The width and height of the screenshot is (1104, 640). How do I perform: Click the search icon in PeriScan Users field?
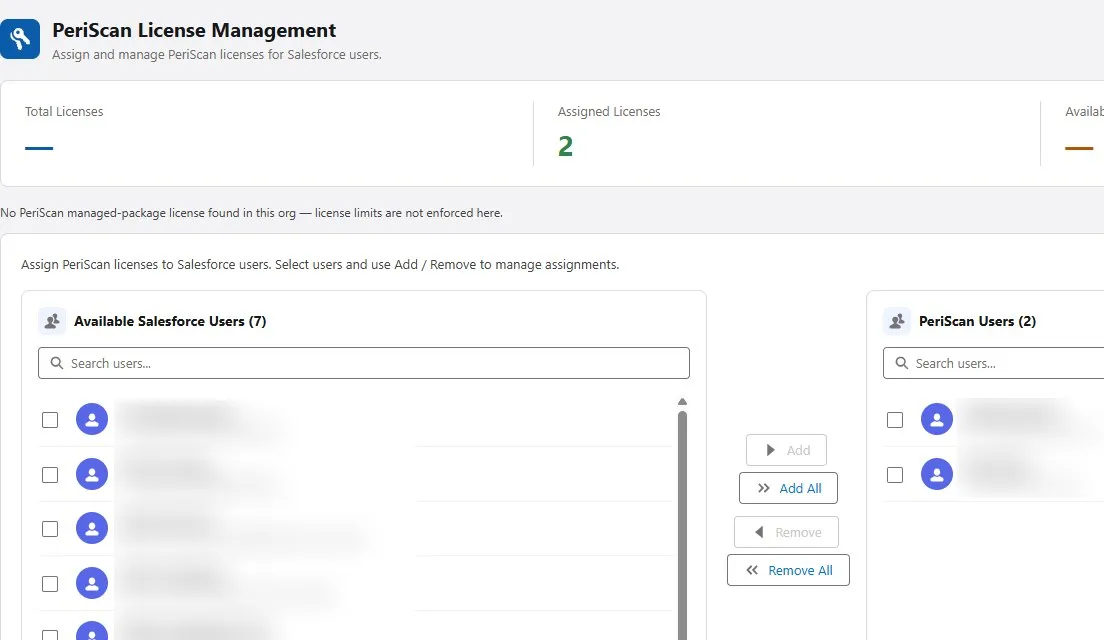tap(902, 363)
